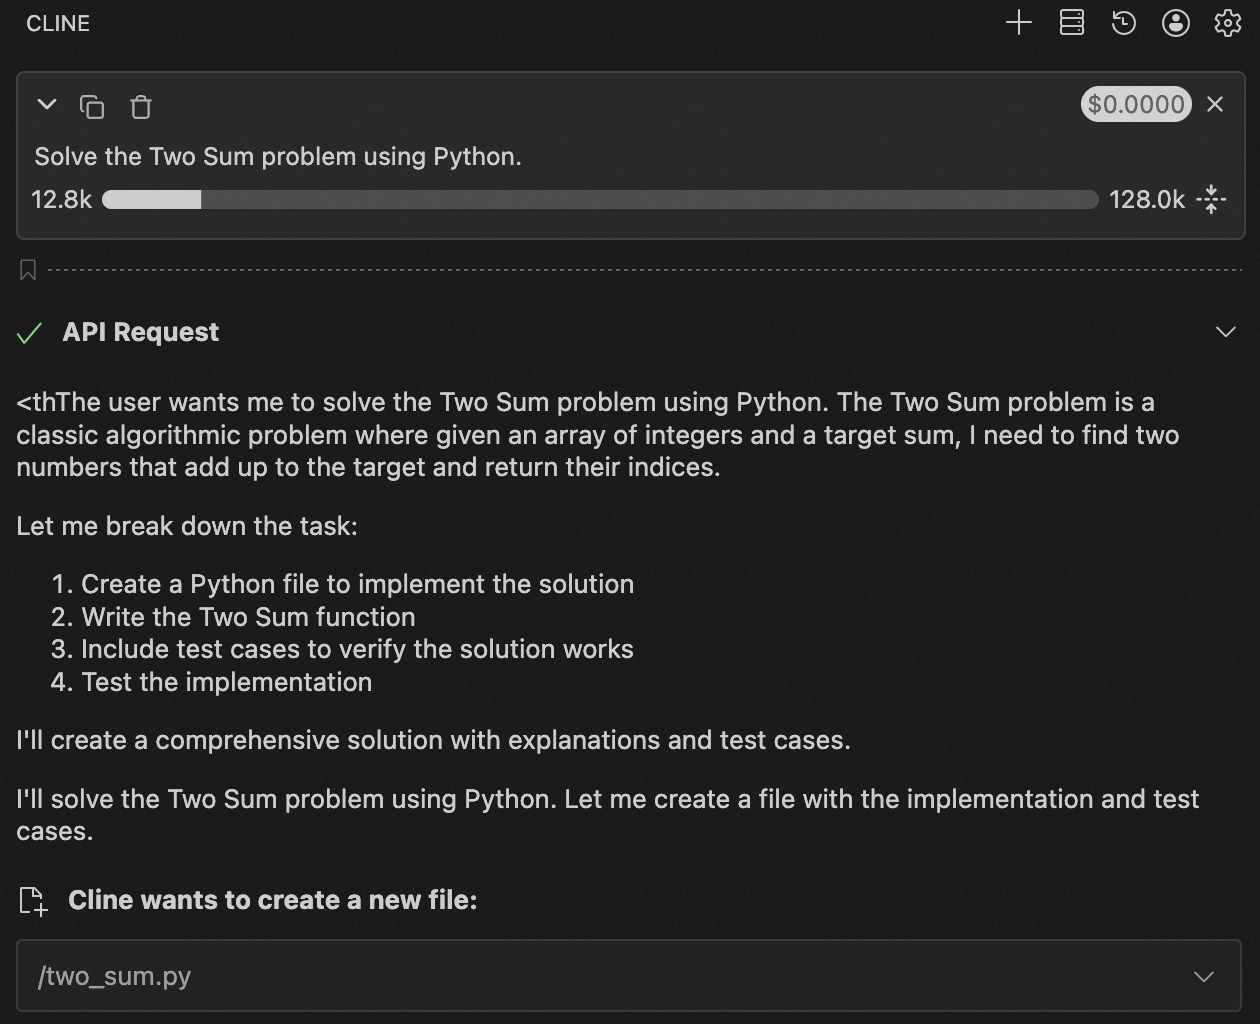1260x1024 pixels.
Task: Click the $0.0000 cost badge
Action: (1135, 104)
